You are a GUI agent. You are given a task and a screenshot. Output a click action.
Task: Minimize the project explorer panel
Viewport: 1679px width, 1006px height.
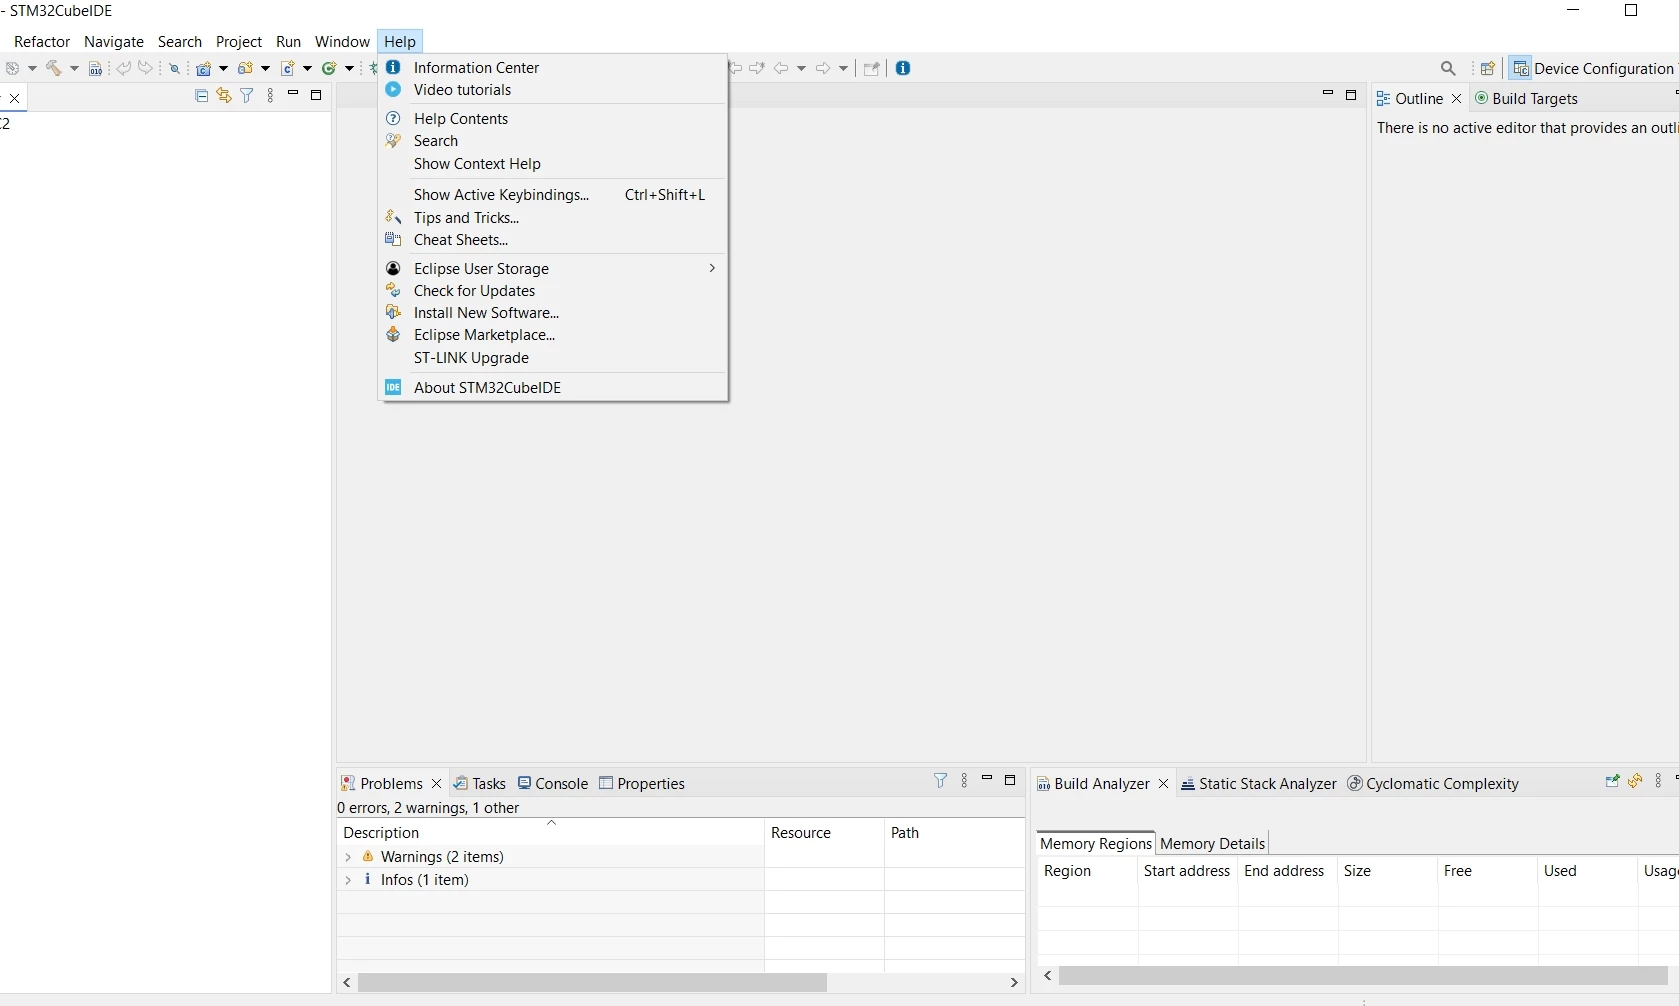coord(293,94)
